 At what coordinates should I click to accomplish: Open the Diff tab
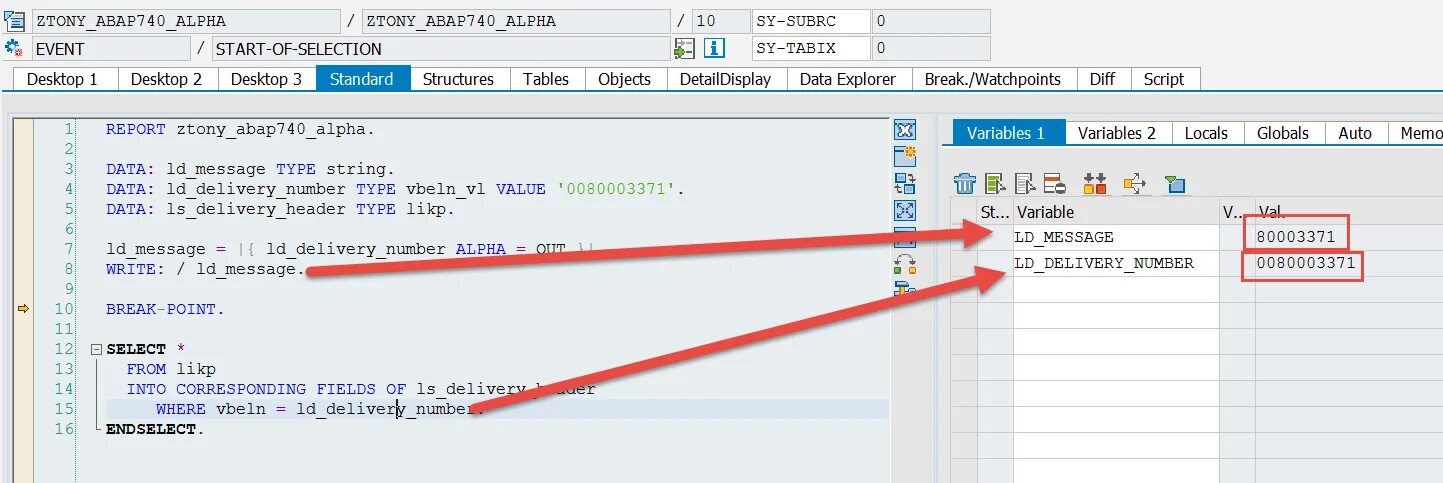pos(1102,79)
